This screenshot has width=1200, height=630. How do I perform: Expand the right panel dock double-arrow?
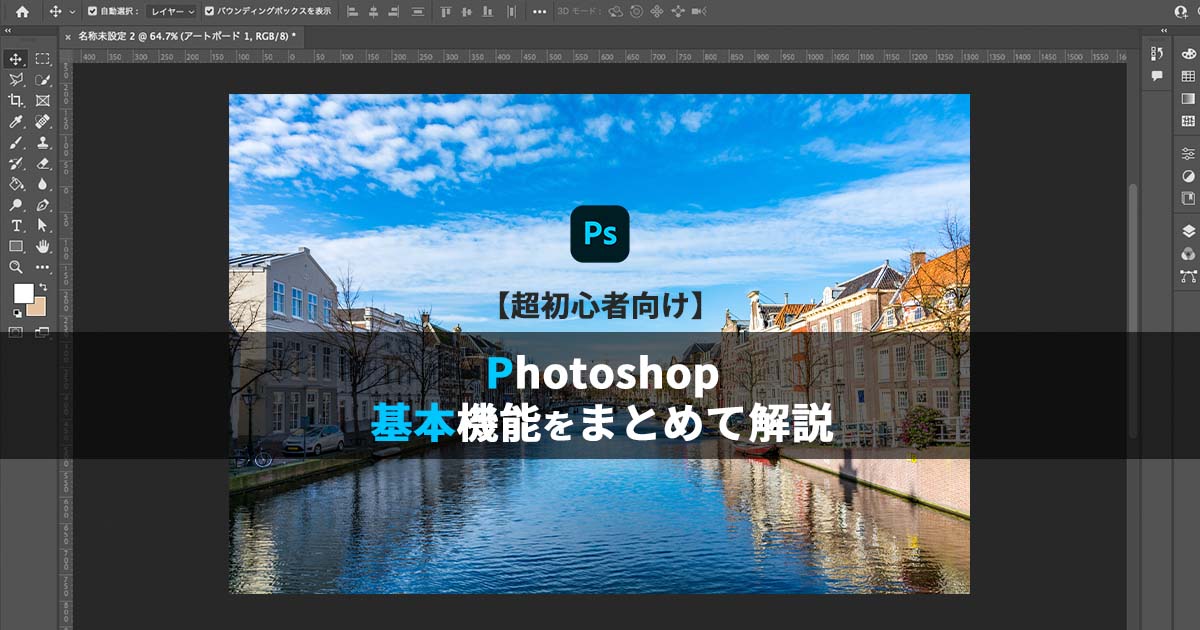point(1162,31)
